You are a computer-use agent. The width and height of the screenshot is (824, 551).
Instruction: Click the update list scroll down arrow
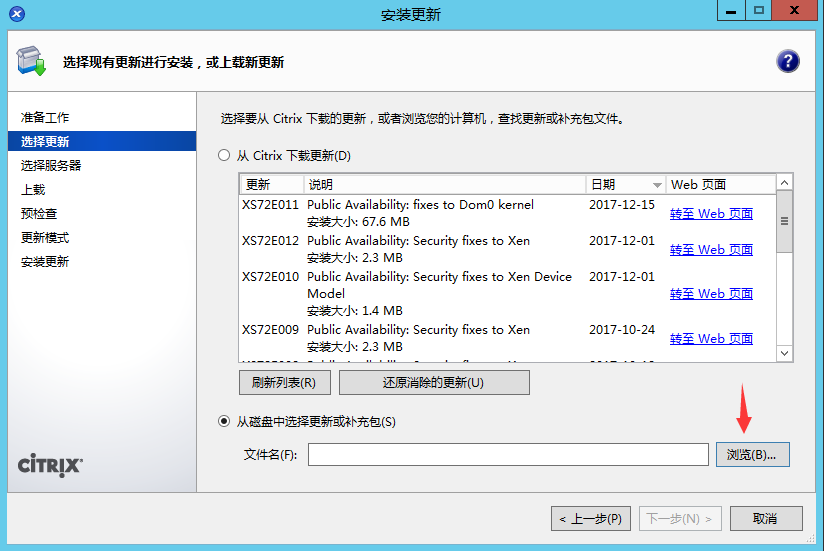pos(784,353)
